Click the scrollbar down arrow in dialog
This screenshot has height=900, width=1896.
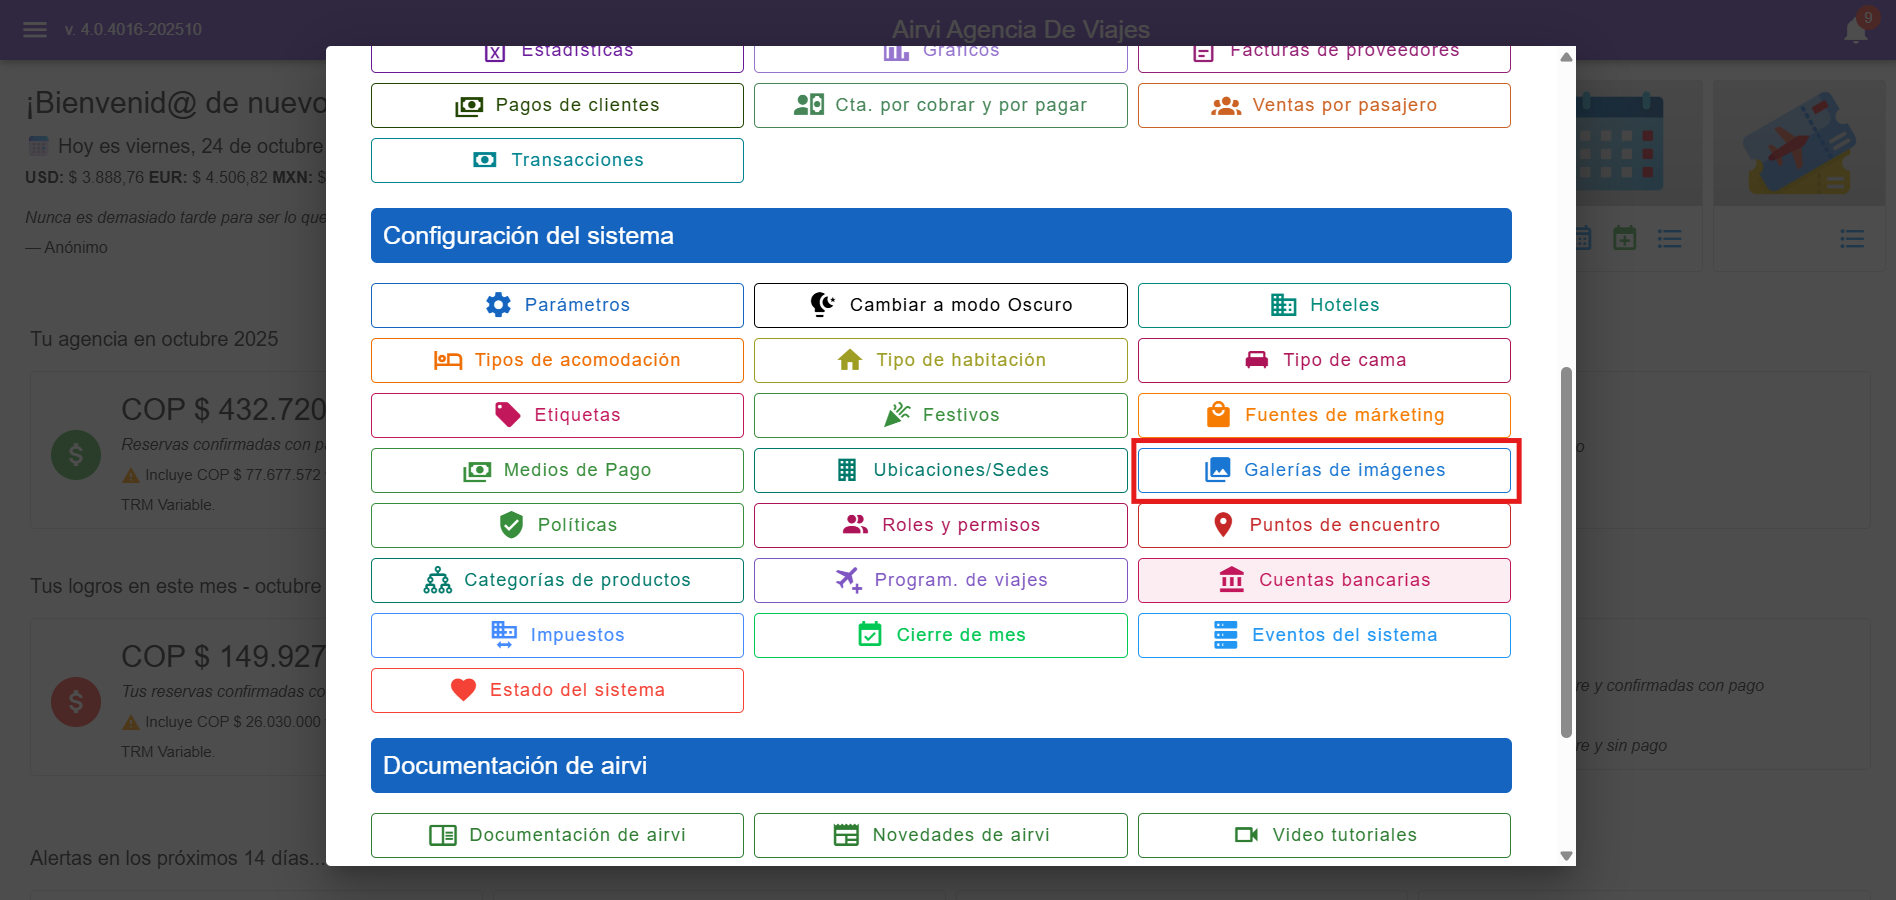click(x=1566, y=856)
